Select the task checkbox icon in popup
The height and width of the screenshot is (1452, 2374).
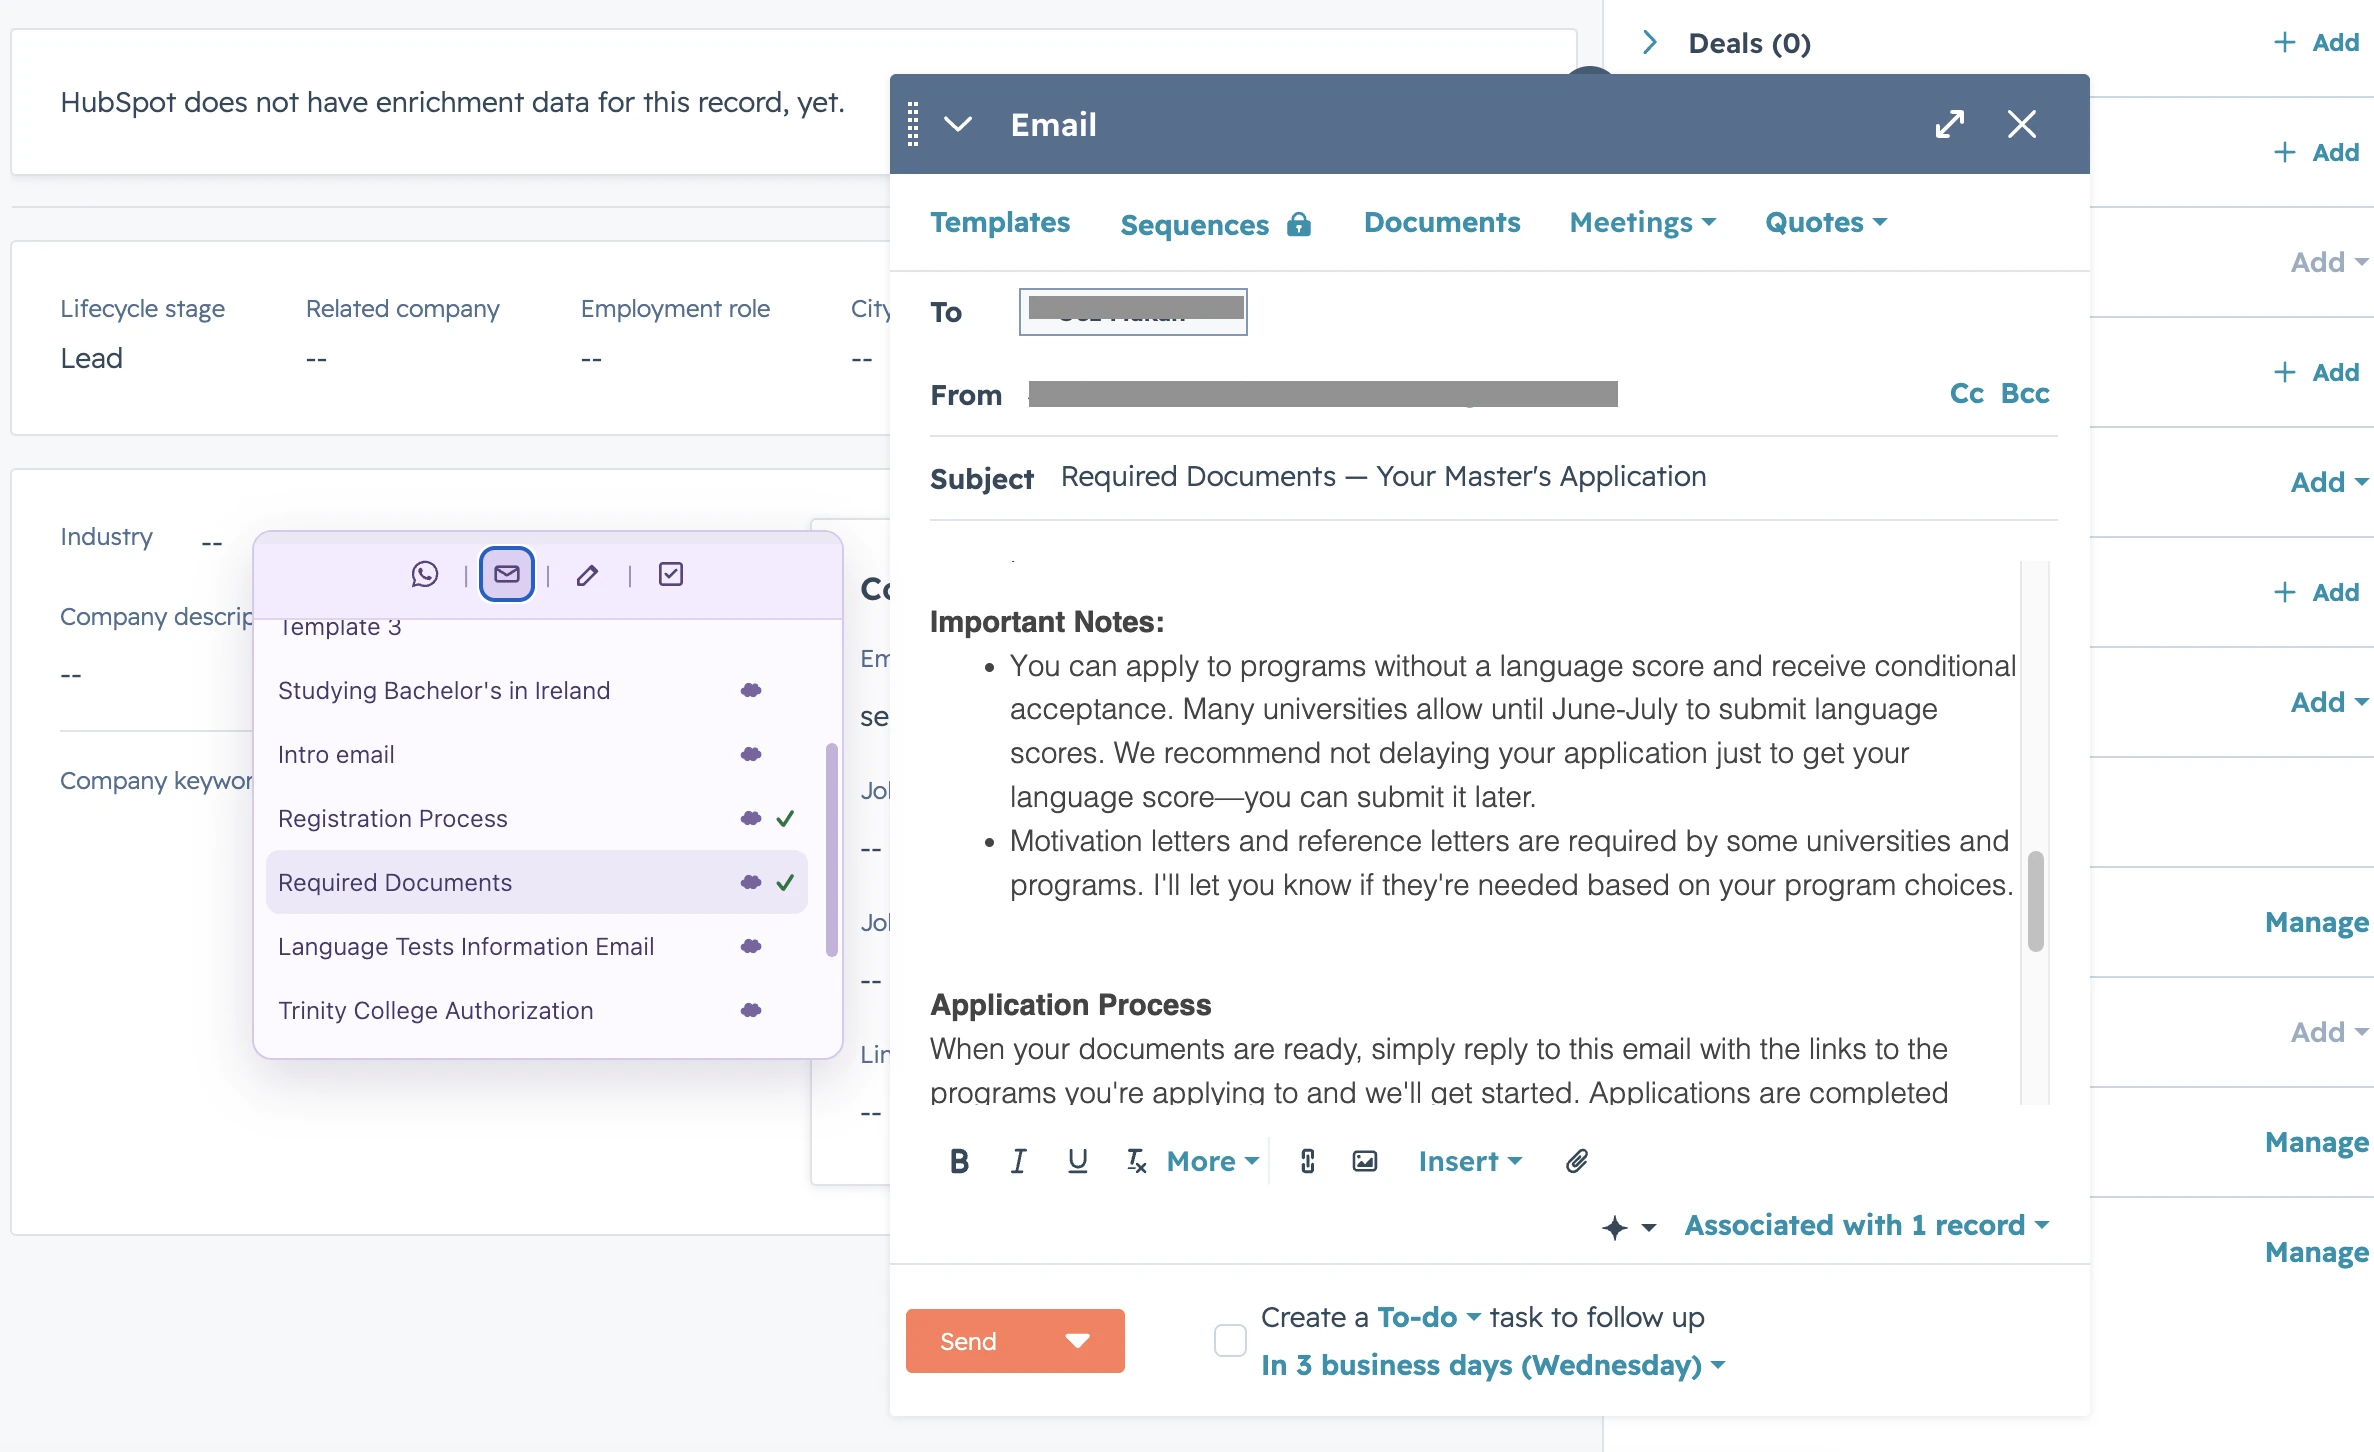point(671,574)
